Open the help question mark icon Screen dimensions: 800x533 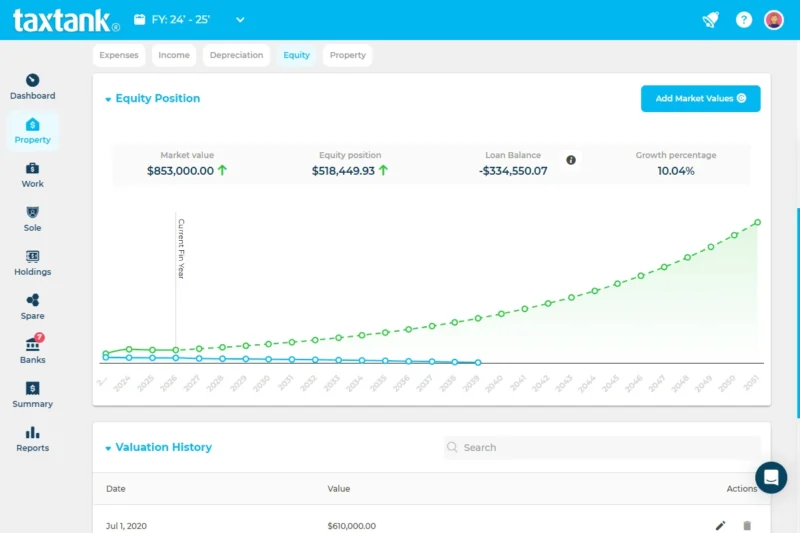(743, 20)
